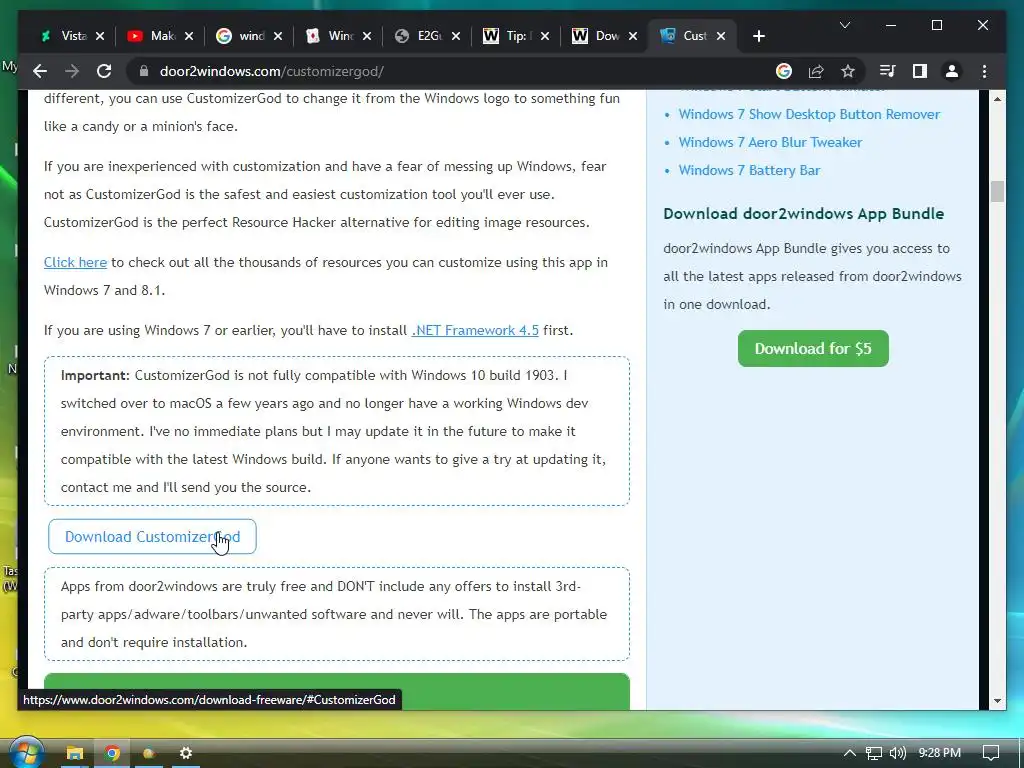The image size is (1024, 768).
Task: Click the vertical scrollbar thumb
Action: pyautogui.click(x=997, y=191)
